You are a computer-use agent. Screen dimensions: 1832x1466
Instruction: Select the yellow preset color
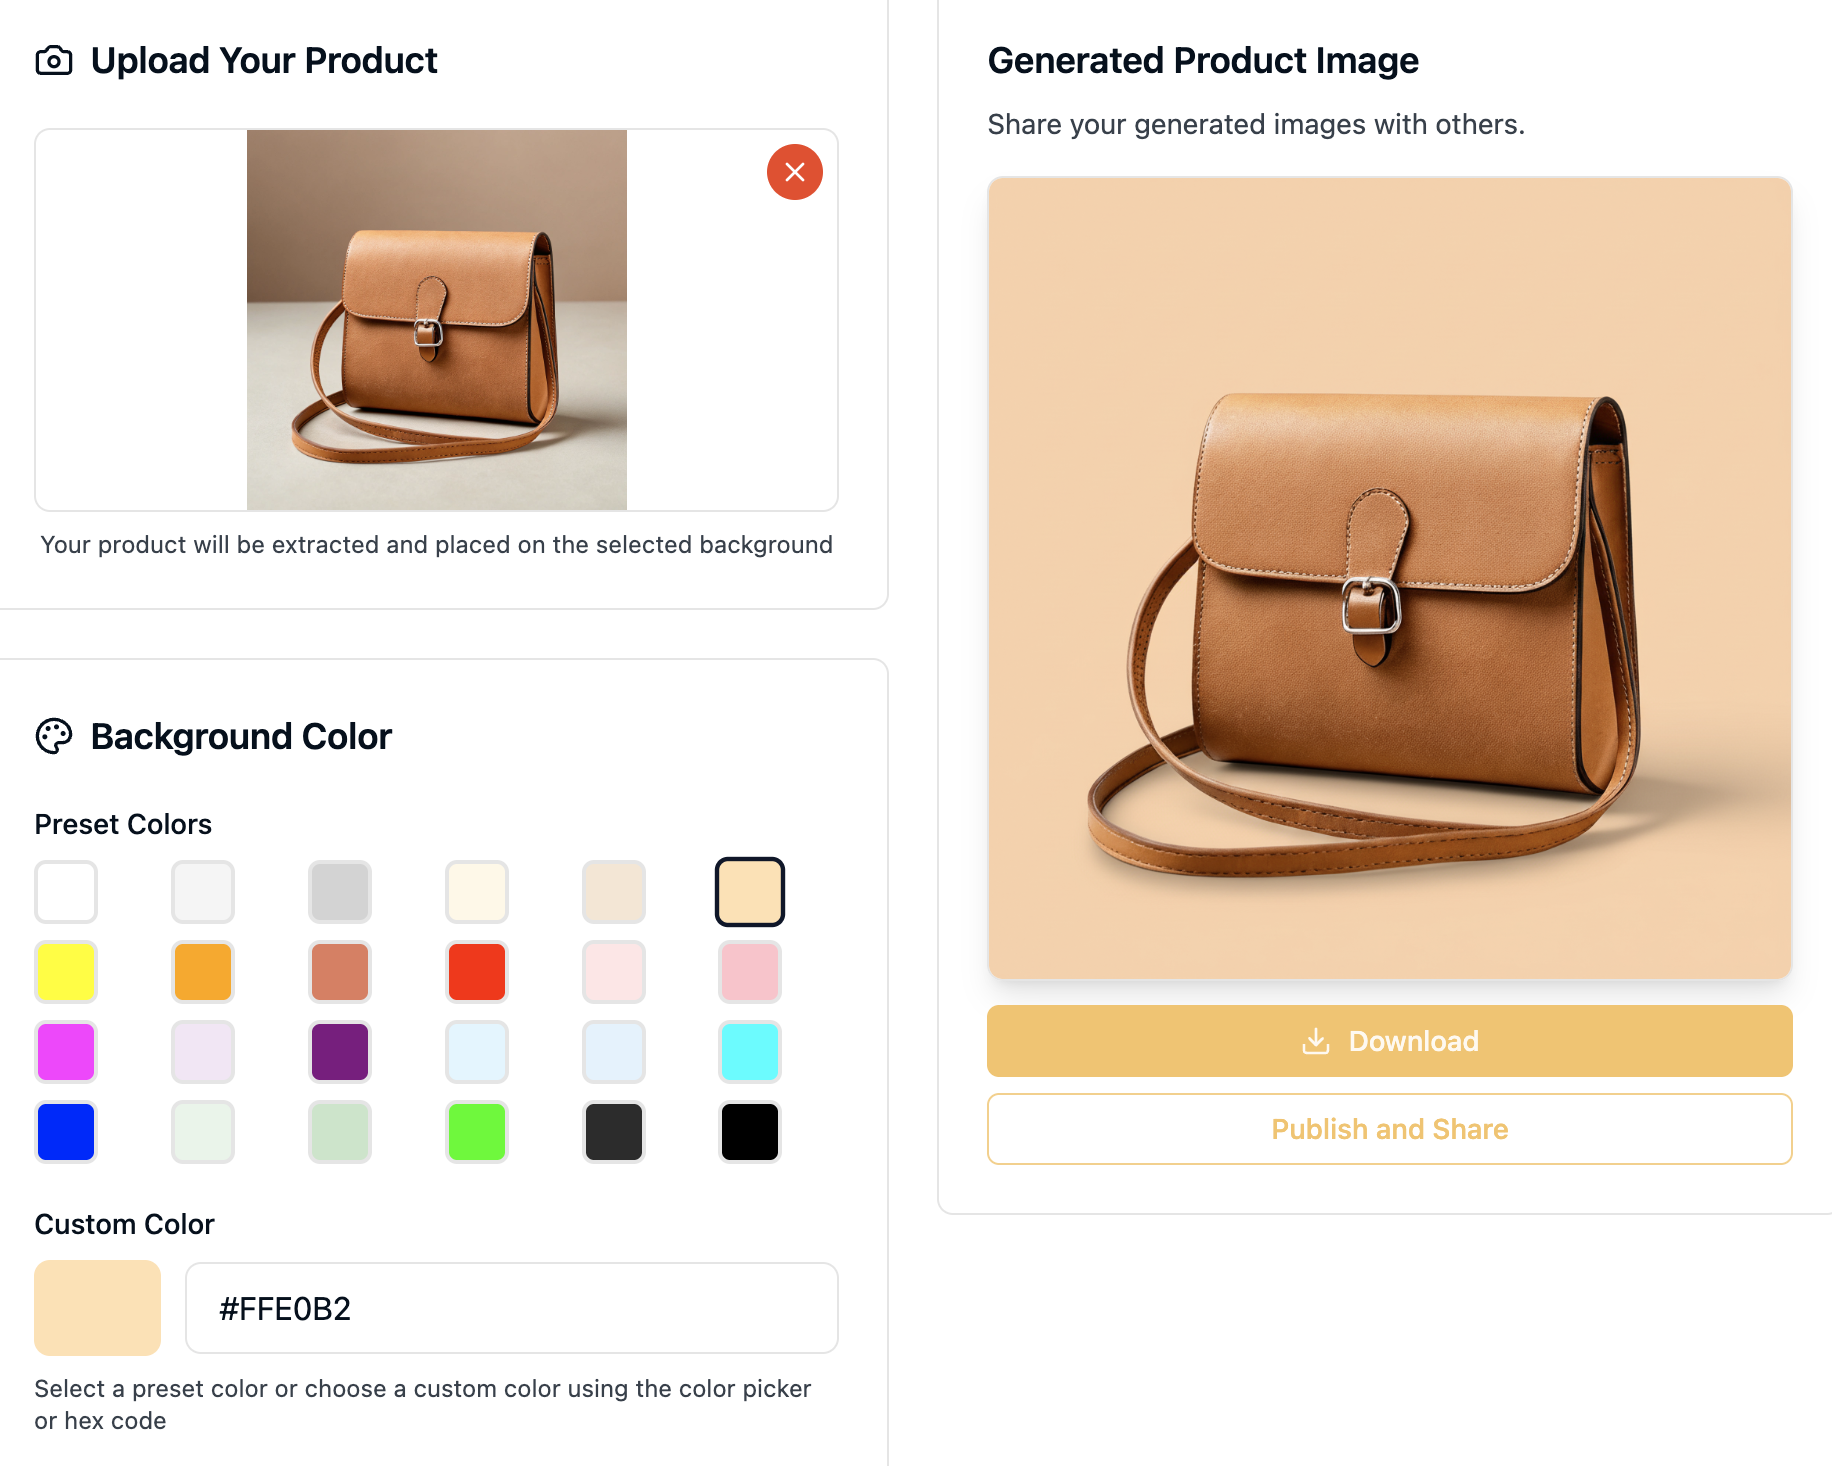click(65, 971)
